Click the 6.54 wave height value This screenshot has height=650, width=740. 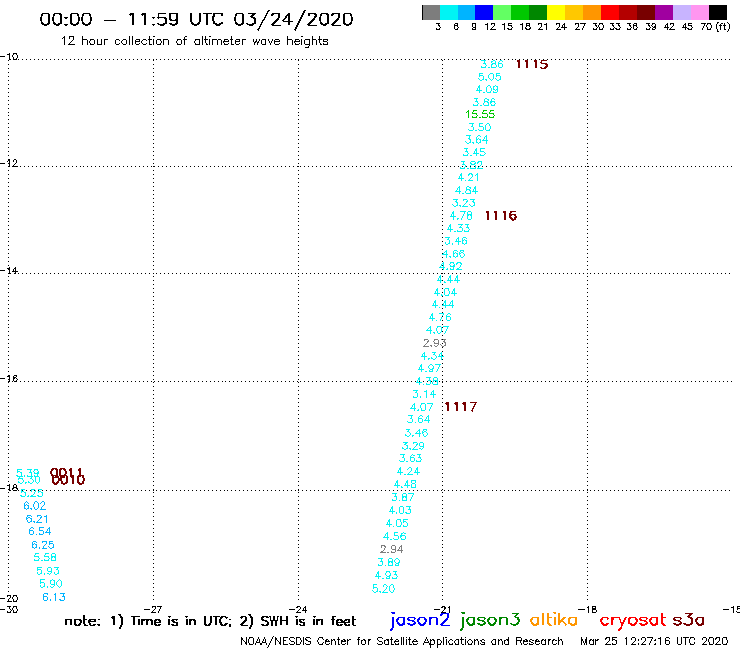40,532
